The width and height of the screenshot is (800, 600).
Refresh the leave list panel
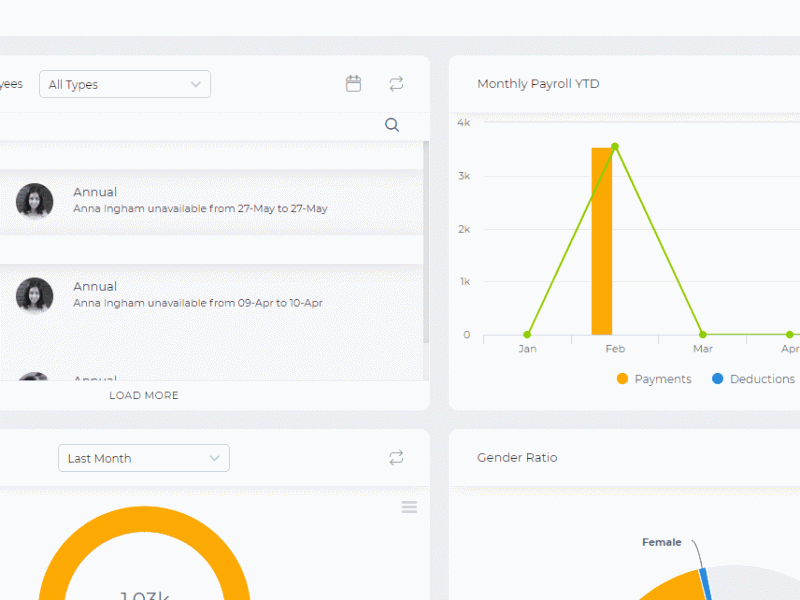(x=396, y=84)
